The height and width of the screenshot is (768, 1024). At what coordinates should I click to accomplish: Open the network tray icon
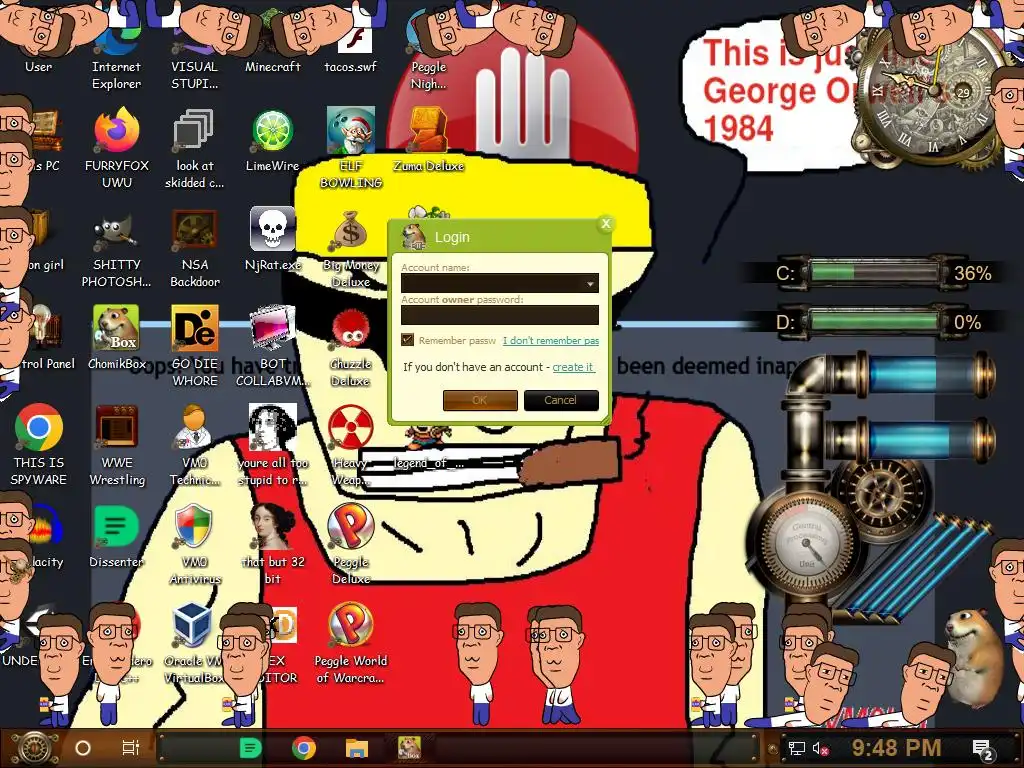tap(796, 748)
